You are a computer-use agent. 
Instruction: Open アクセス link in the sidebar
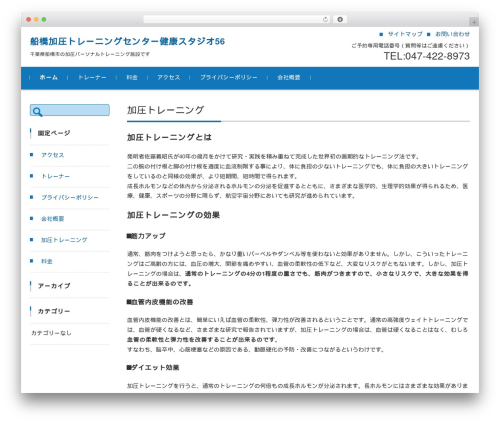(53, 155)
